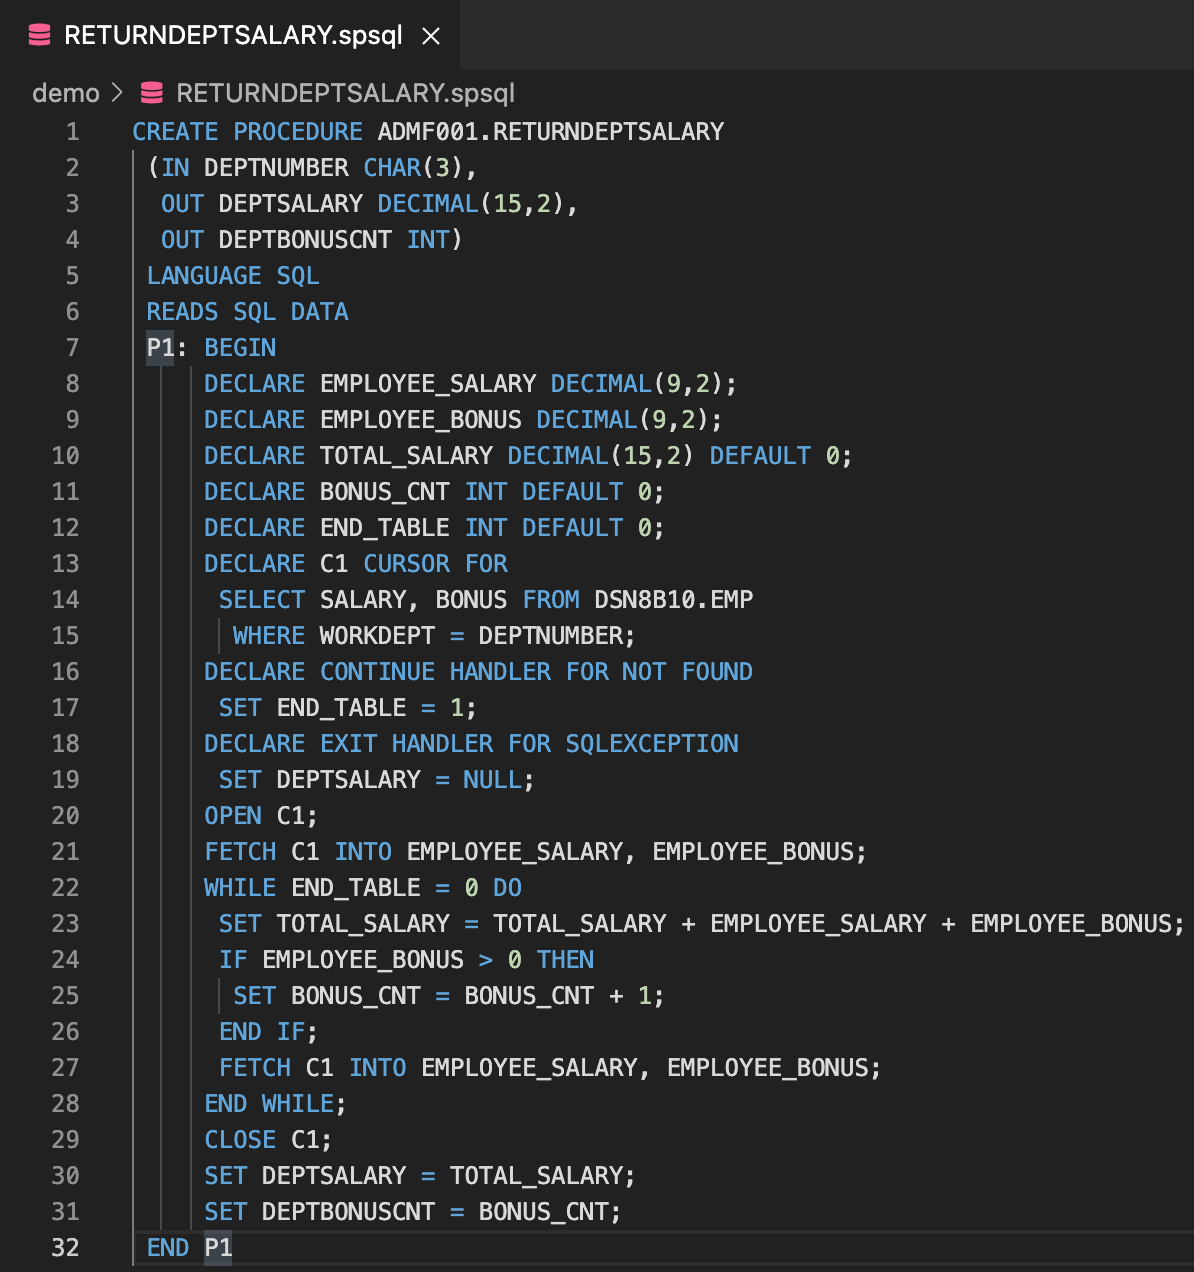1194x1272 pixels.
Task: Select the CURSOR keyword on line 13
Action: [x=406, y=563]
